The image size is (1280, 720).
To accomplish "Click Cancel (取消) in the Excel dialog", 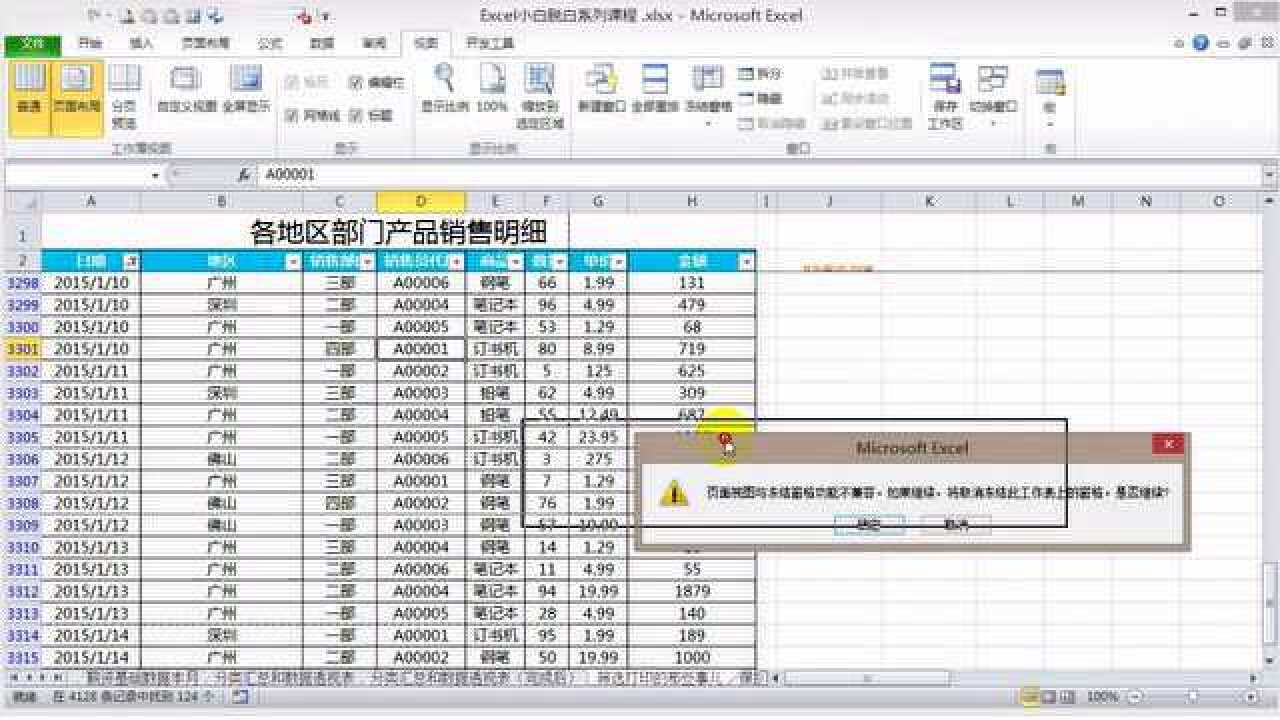I will click(x=956, y=525).
